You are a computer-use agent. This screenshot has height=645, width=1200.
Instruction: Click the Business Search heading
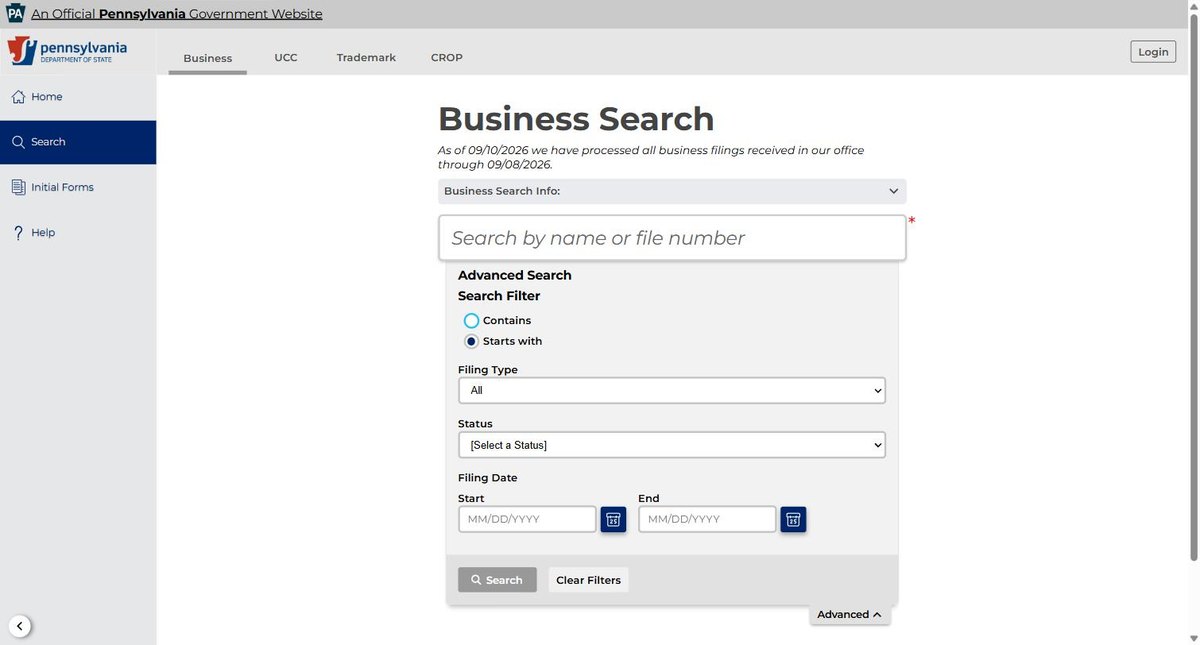[576, 119]
